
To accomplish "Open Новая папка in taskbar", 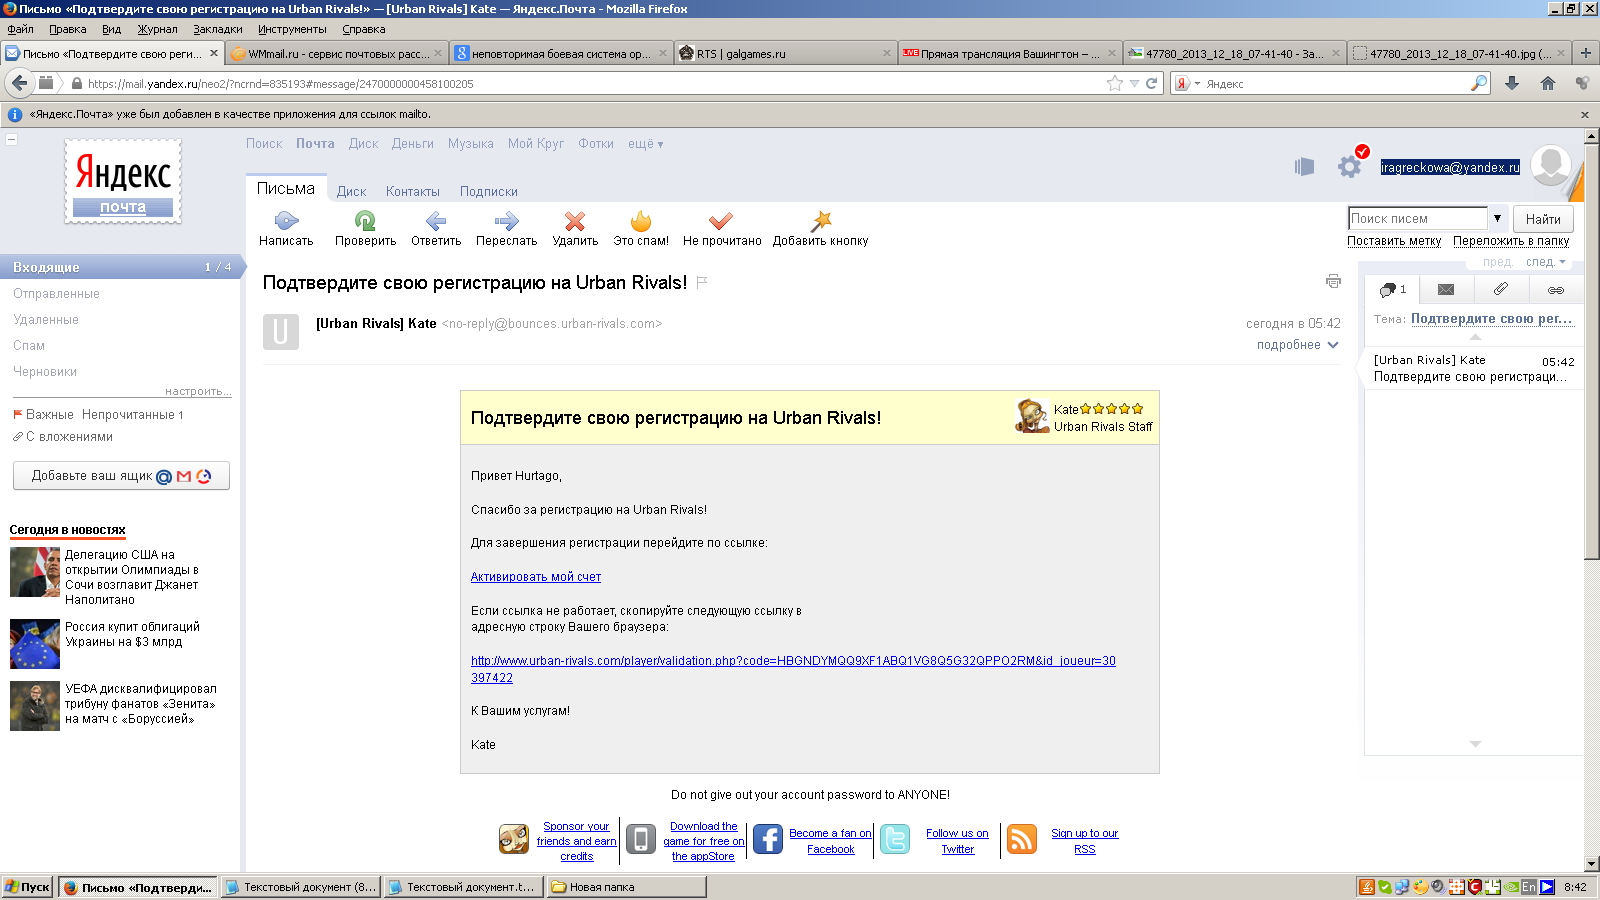I will tap(626, 887).
